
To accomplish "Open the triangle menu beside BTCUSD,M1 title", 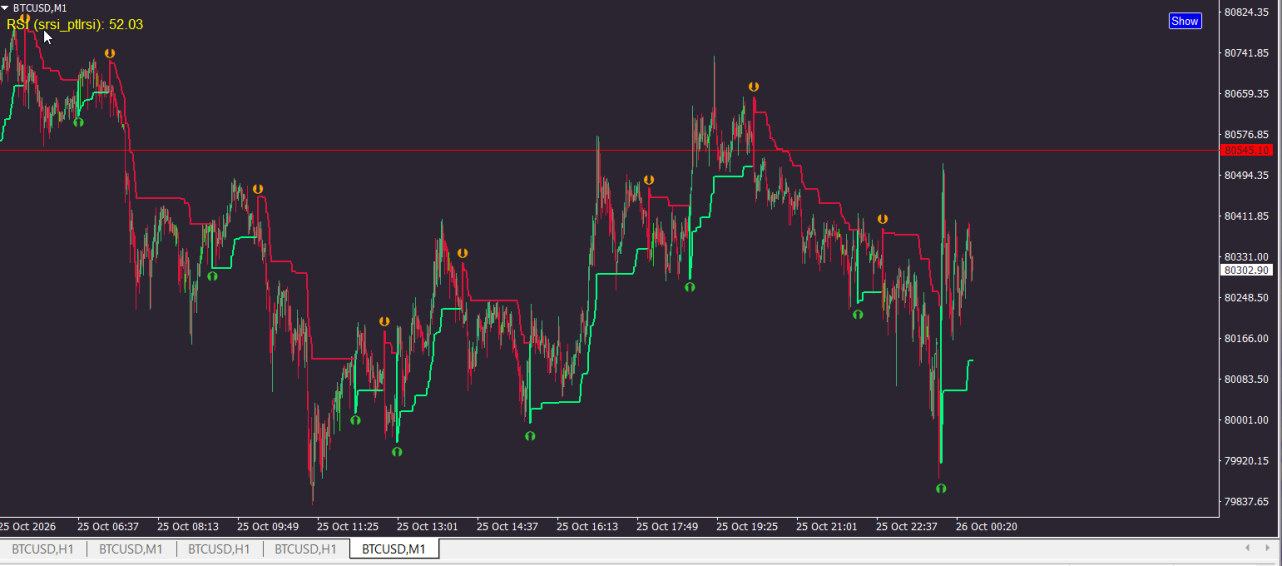I will tap(5, 8).
